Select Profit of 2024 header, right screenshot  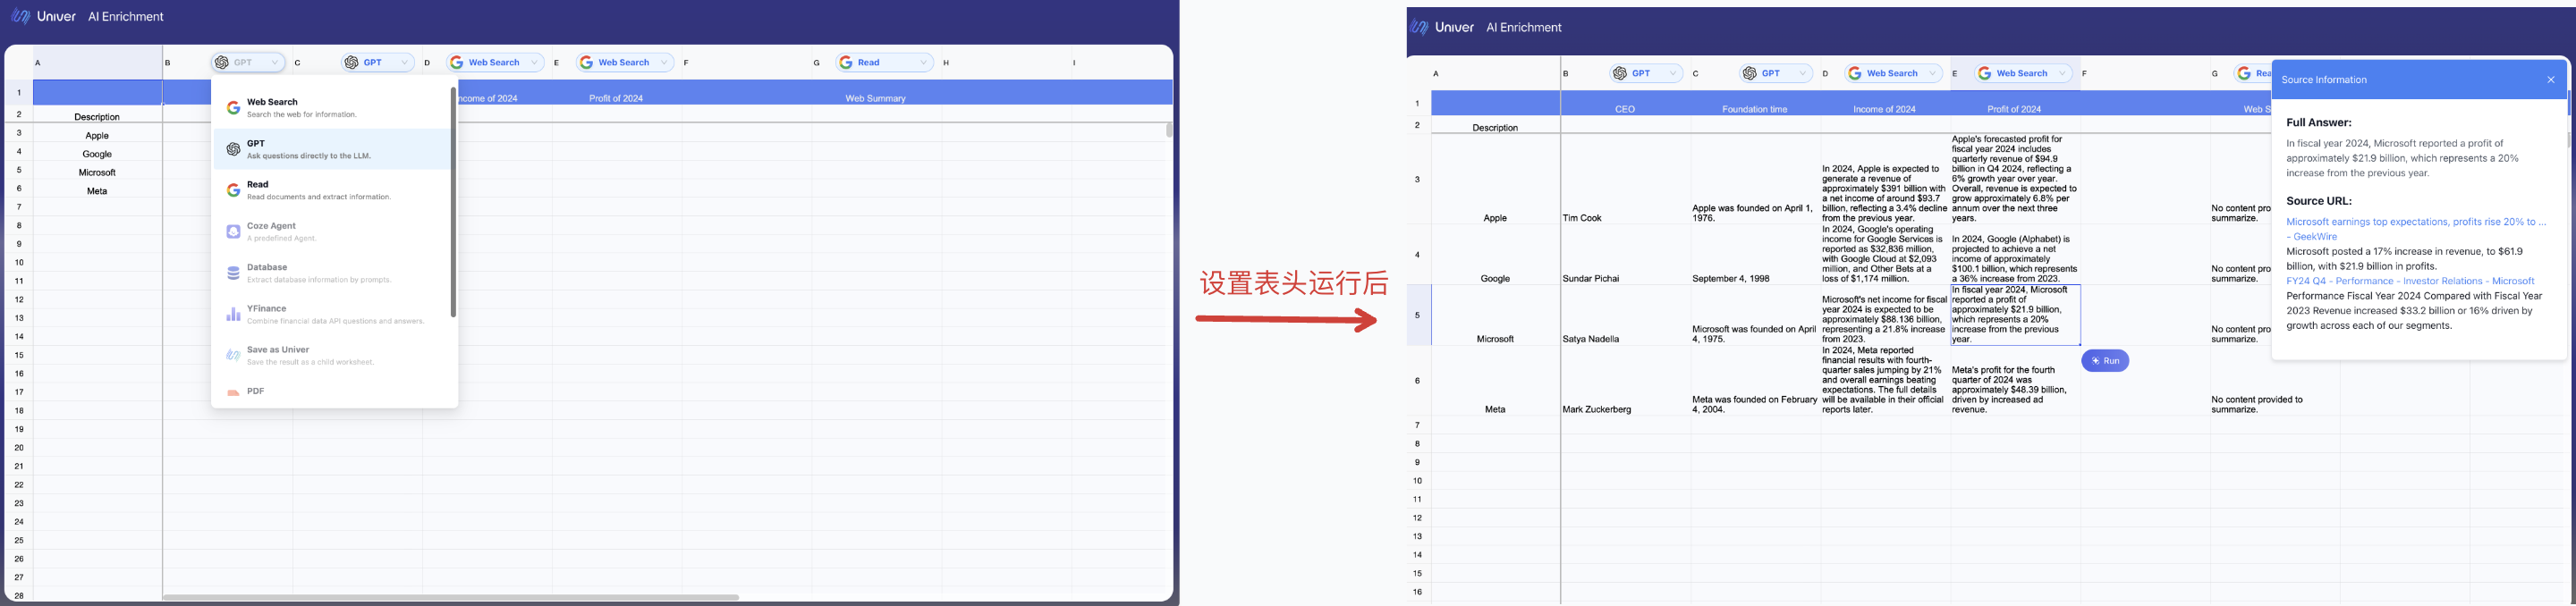2014,104
